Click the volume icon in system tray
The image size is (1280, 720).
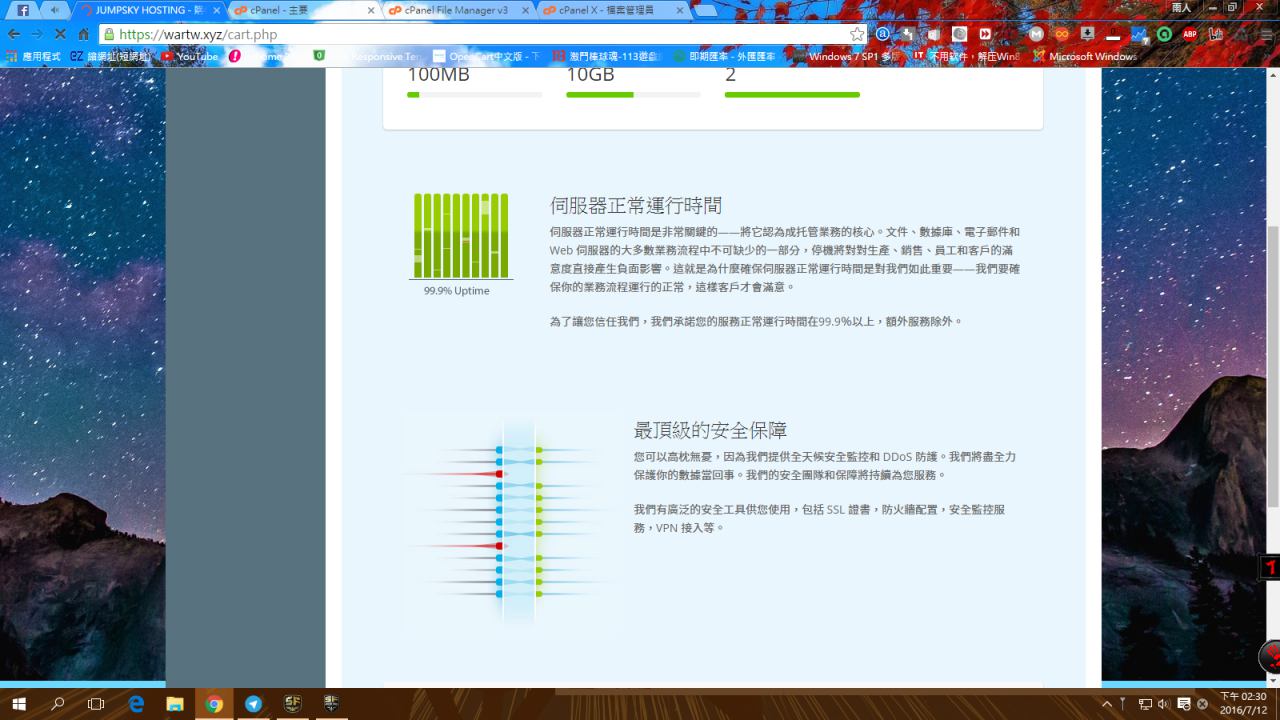coord(1164,704)
